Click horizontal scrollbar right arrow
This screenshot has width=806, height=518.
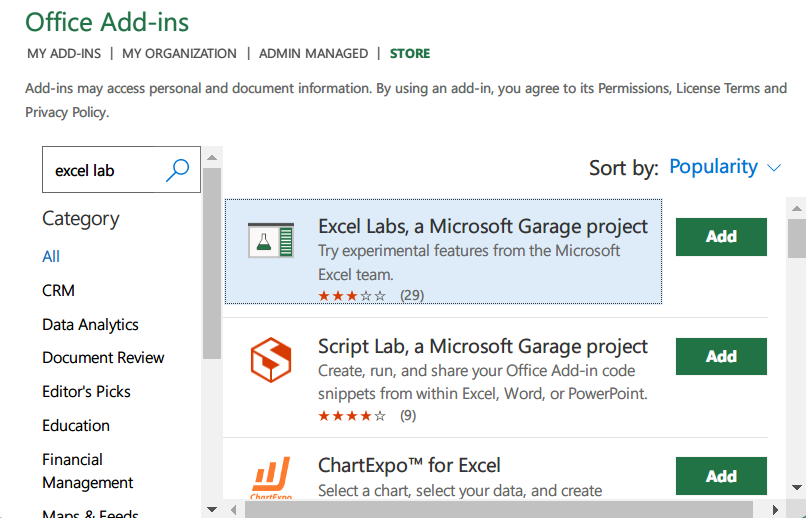click(x=776, y=509)
